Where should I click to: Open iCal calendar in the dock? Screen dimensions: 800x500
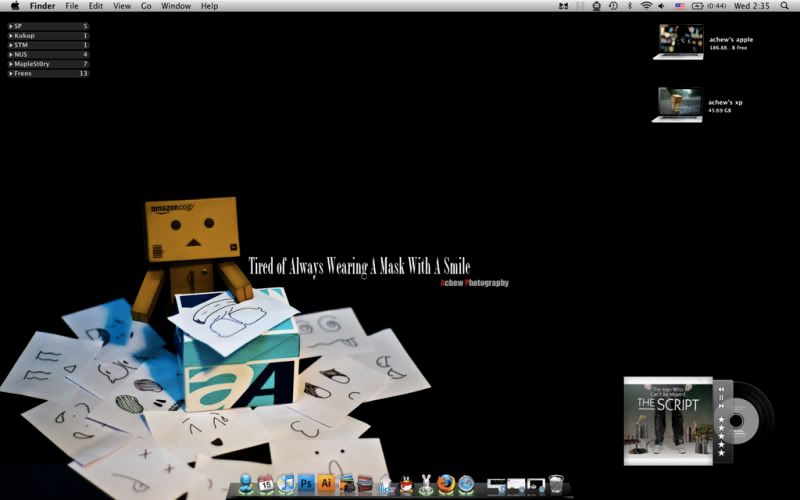tap(266, 484)
